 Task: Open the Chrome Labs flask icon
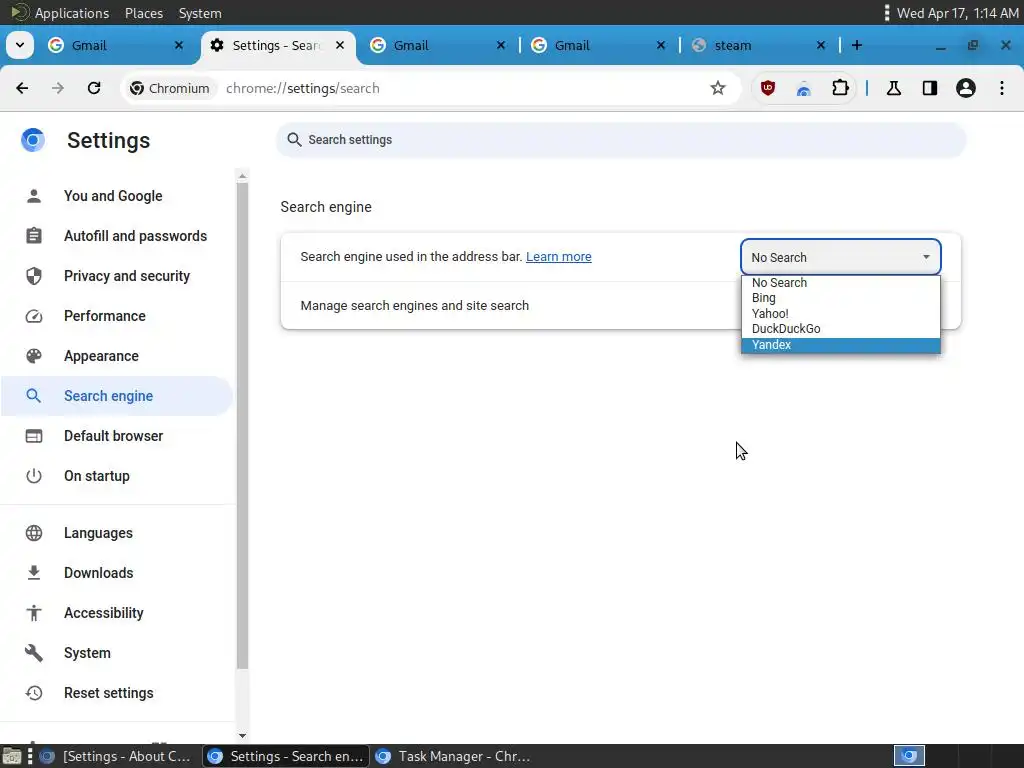pyautogui.click(x=894, y=88)
